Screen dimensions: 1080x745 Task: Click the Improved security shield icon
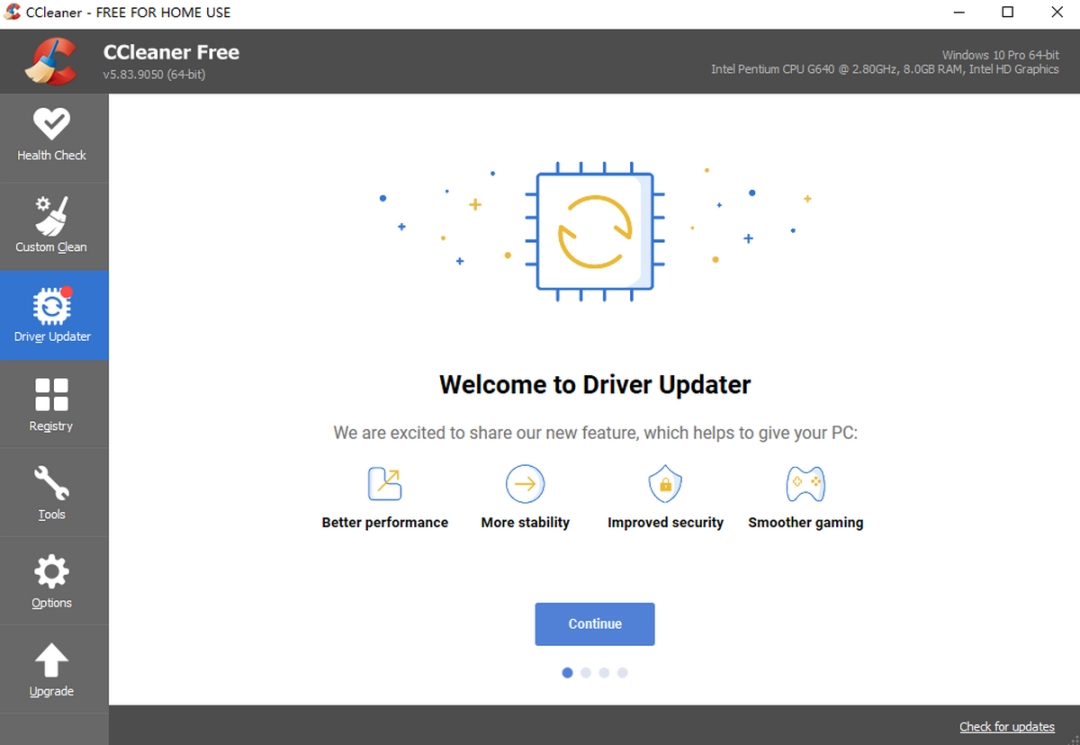[665, 482]
